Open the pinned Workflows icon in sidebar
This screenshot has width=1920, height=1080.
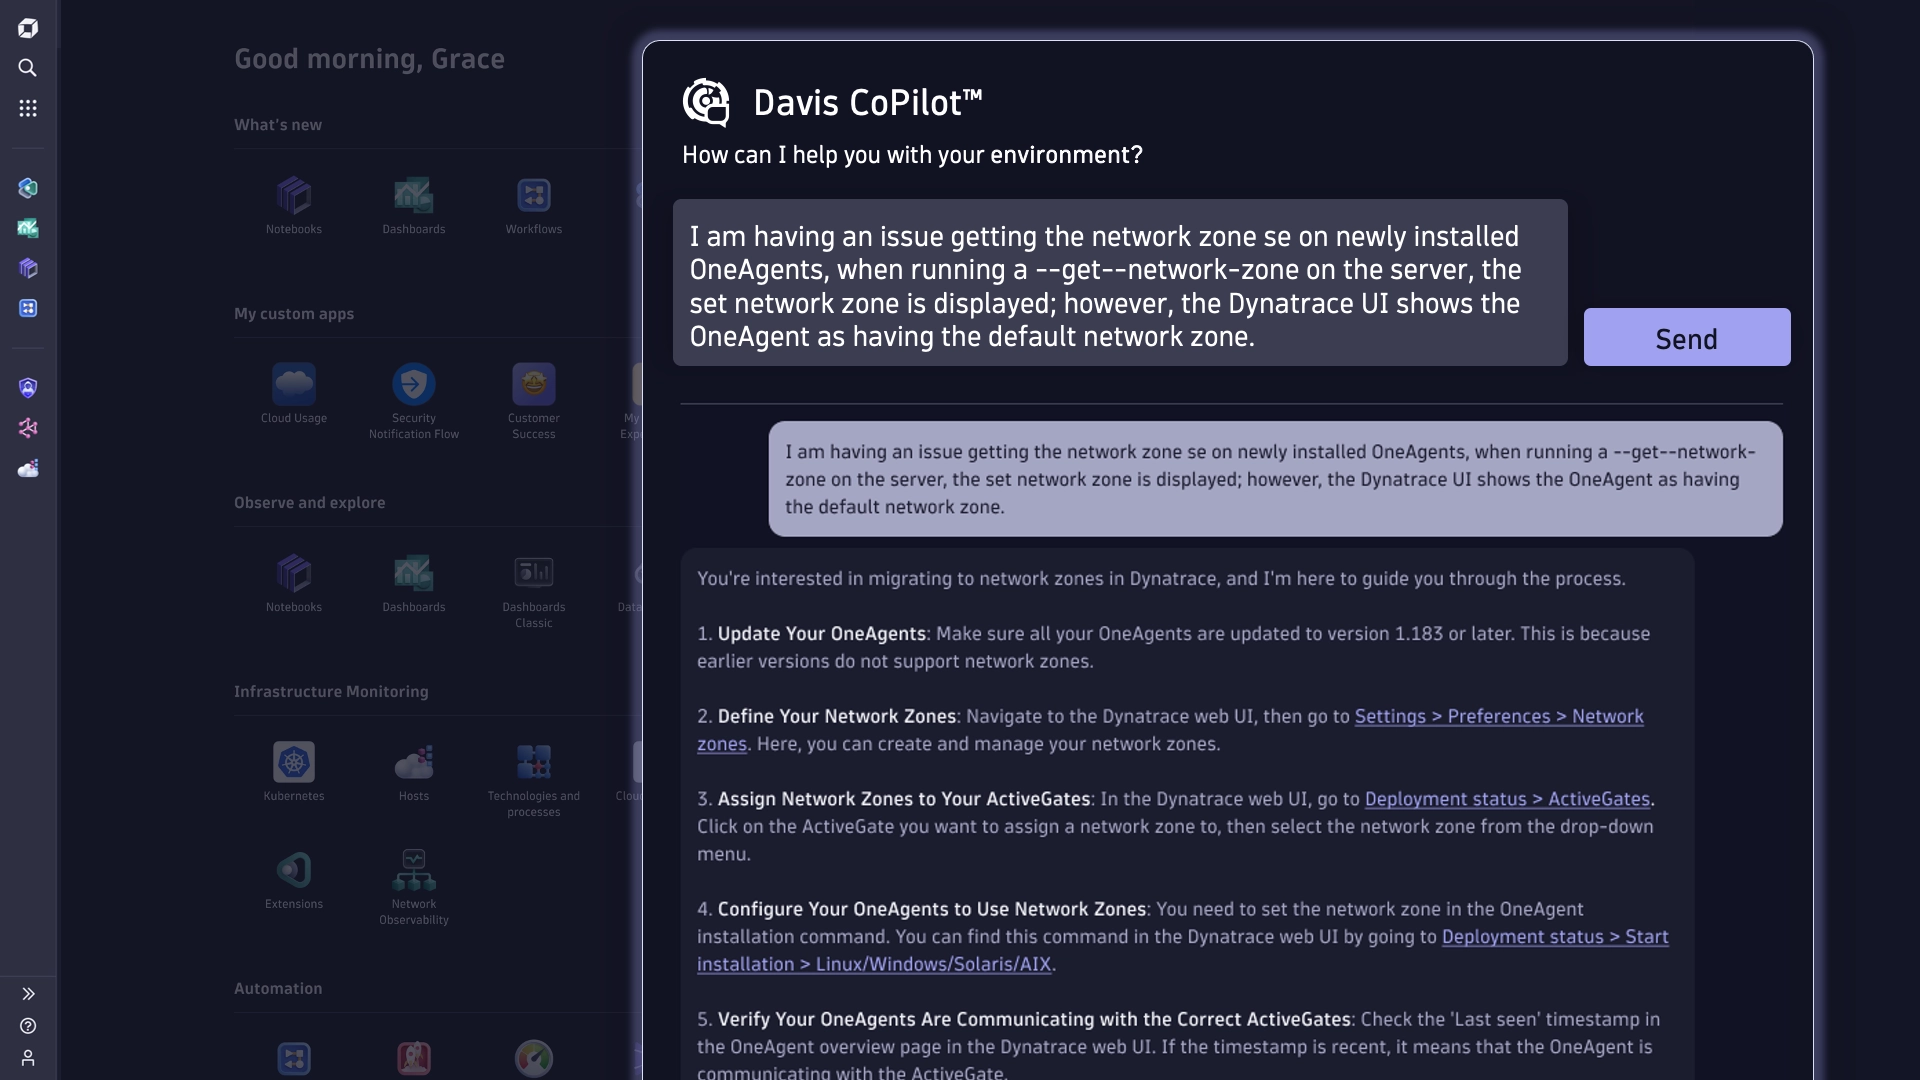click(28, 308)
